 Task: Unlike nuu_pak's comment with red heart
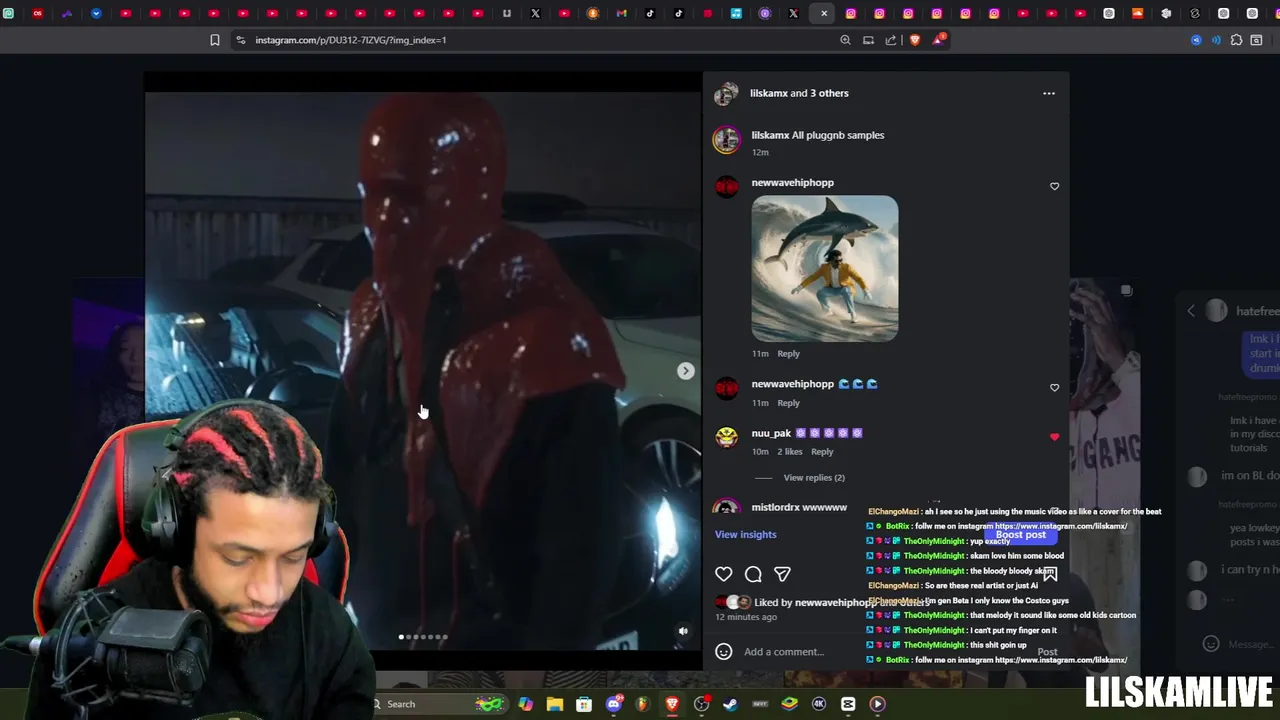click(1054, 437)
